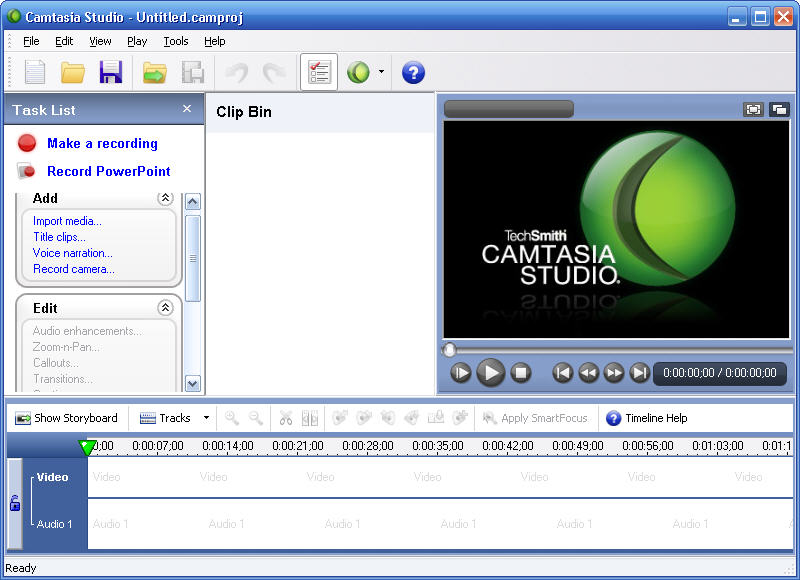Open Help with the blue question mark icon
Viewport: 800px width, 580px height.
(x=413, y=72)
